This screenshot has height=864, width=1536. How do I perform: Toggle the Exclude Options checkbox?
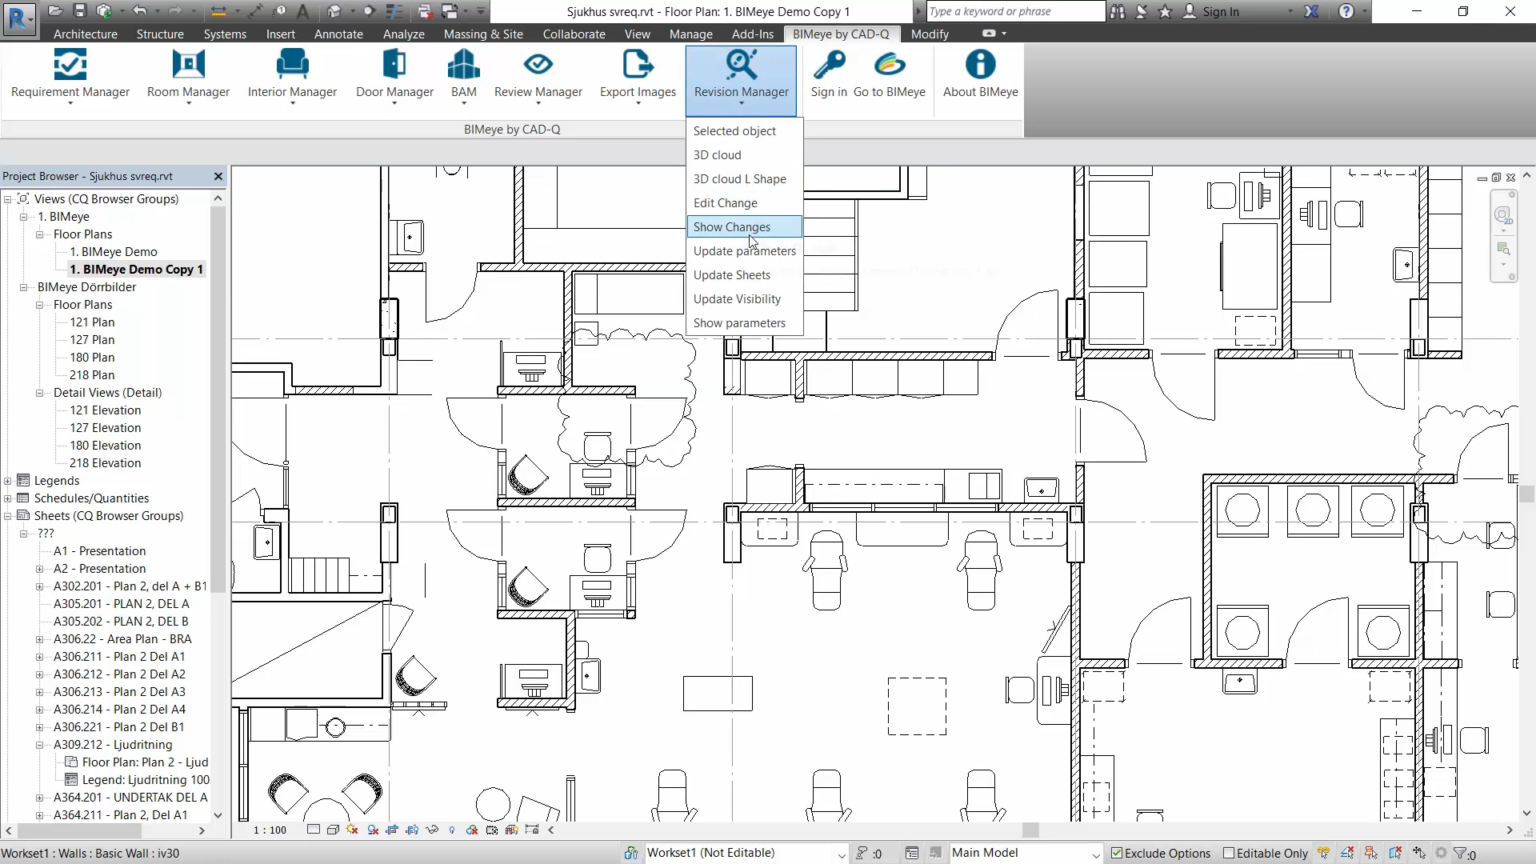(1117, 853)
